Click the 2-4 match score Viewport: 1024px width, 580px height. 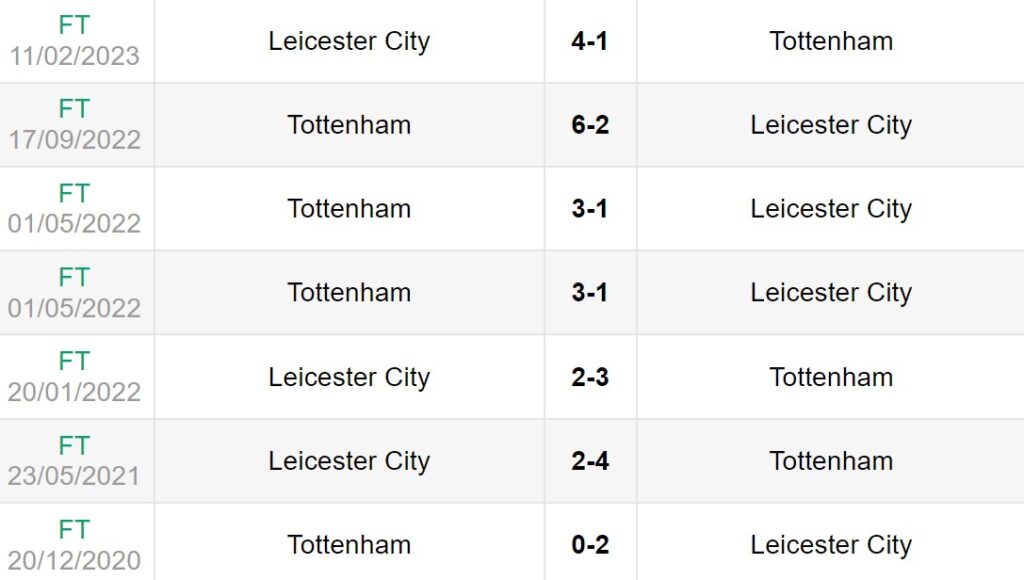[x=590, y=461]
